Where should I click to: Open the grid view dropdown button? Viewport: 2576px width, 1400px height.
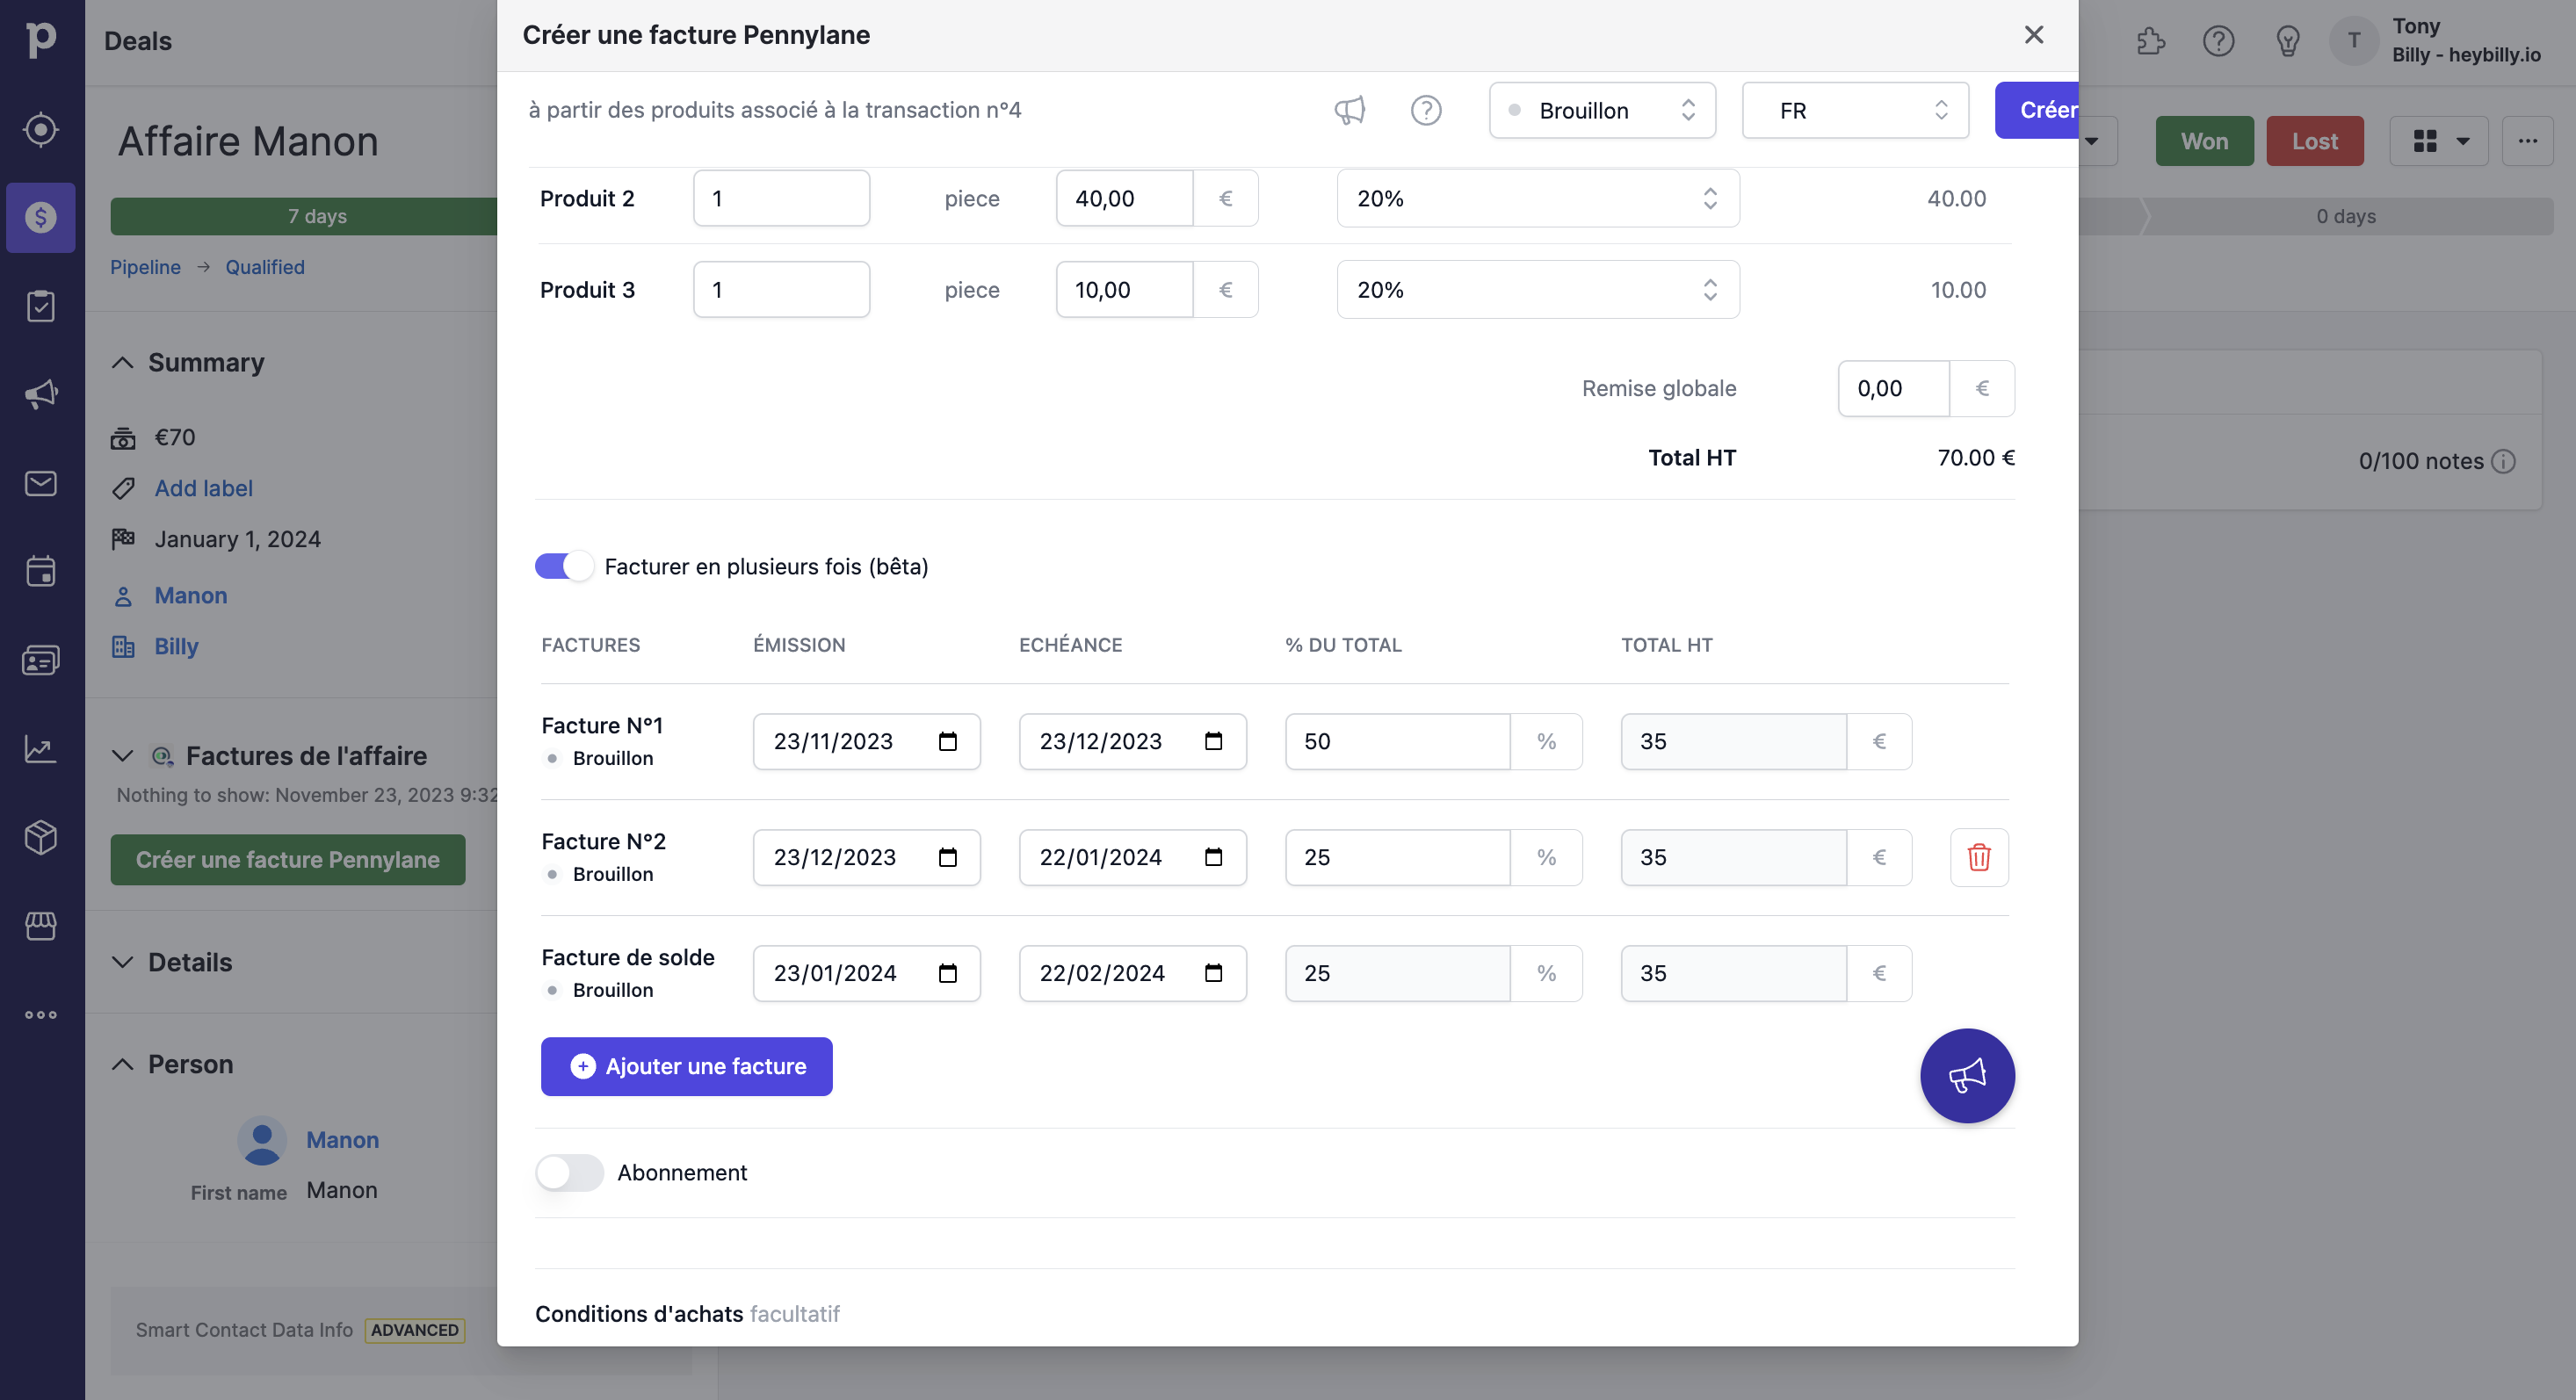click(x=2441, y=141)
